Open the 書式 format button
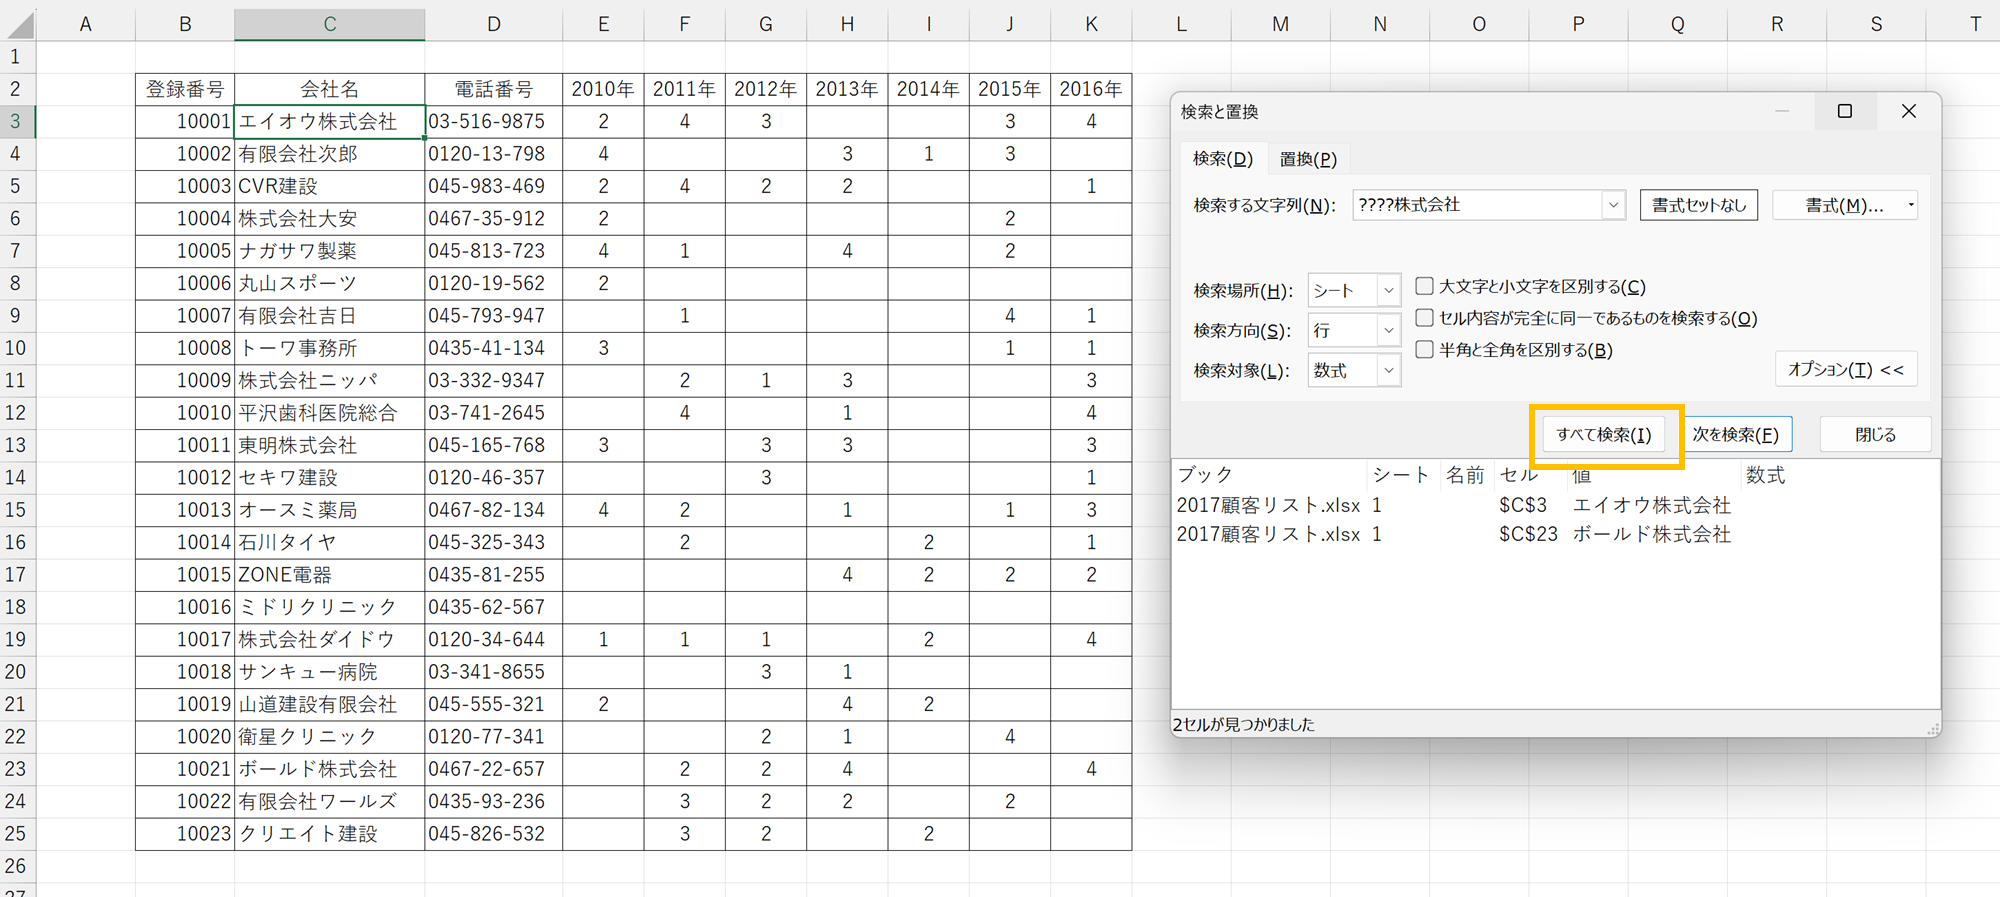 pos(1842,205)
